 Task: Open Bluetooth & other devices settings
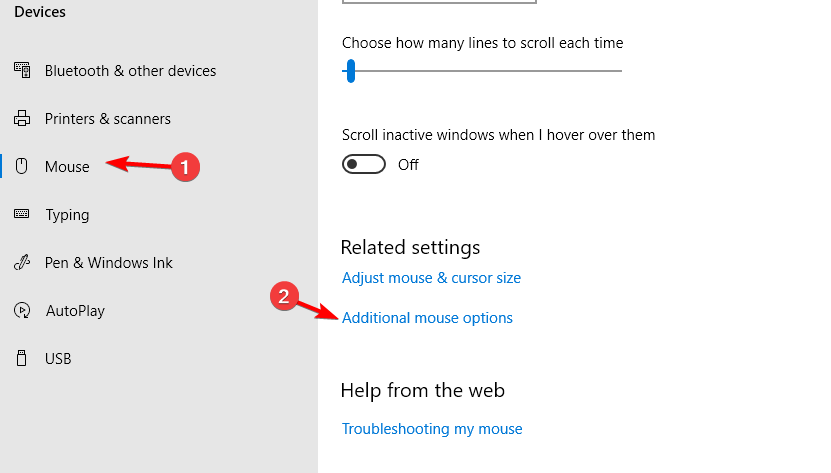tap(130, 71)
